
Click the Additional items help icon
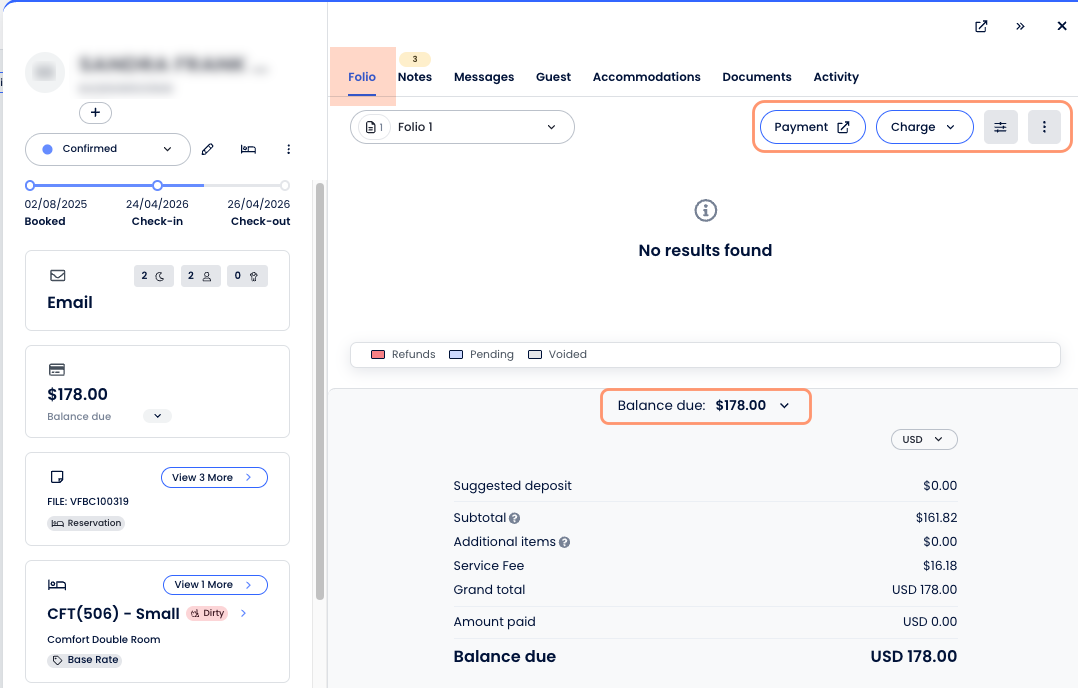pyautogui.click(x=564, y=542)
